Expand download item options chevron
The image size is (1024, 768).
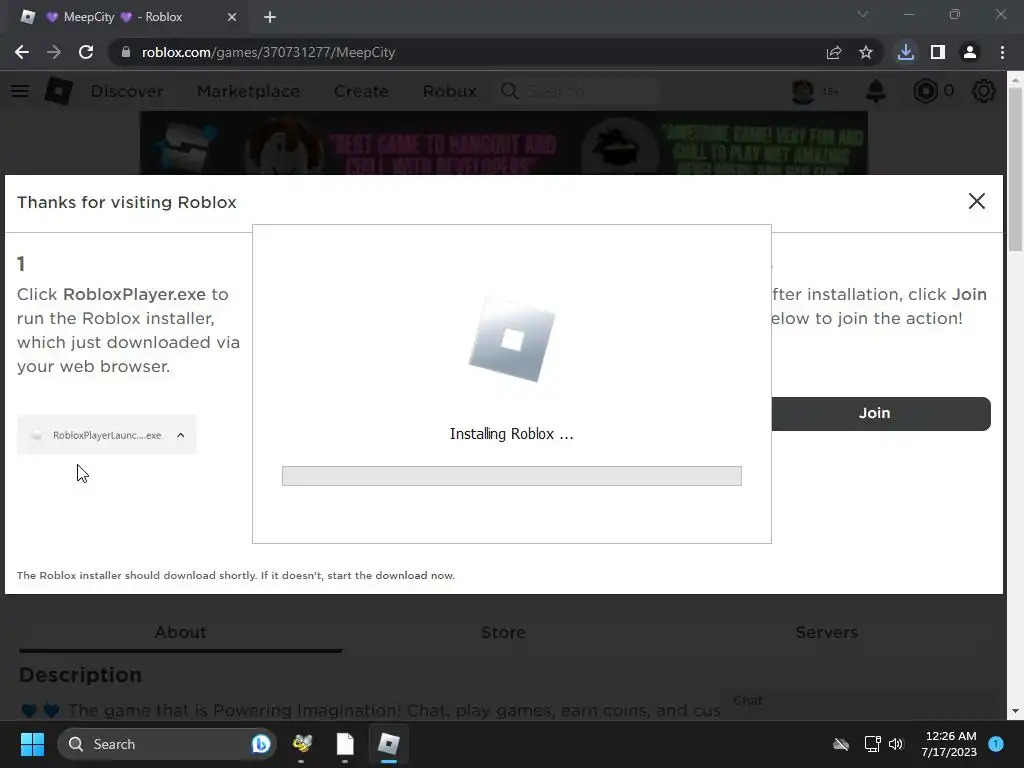click(180, 435)
